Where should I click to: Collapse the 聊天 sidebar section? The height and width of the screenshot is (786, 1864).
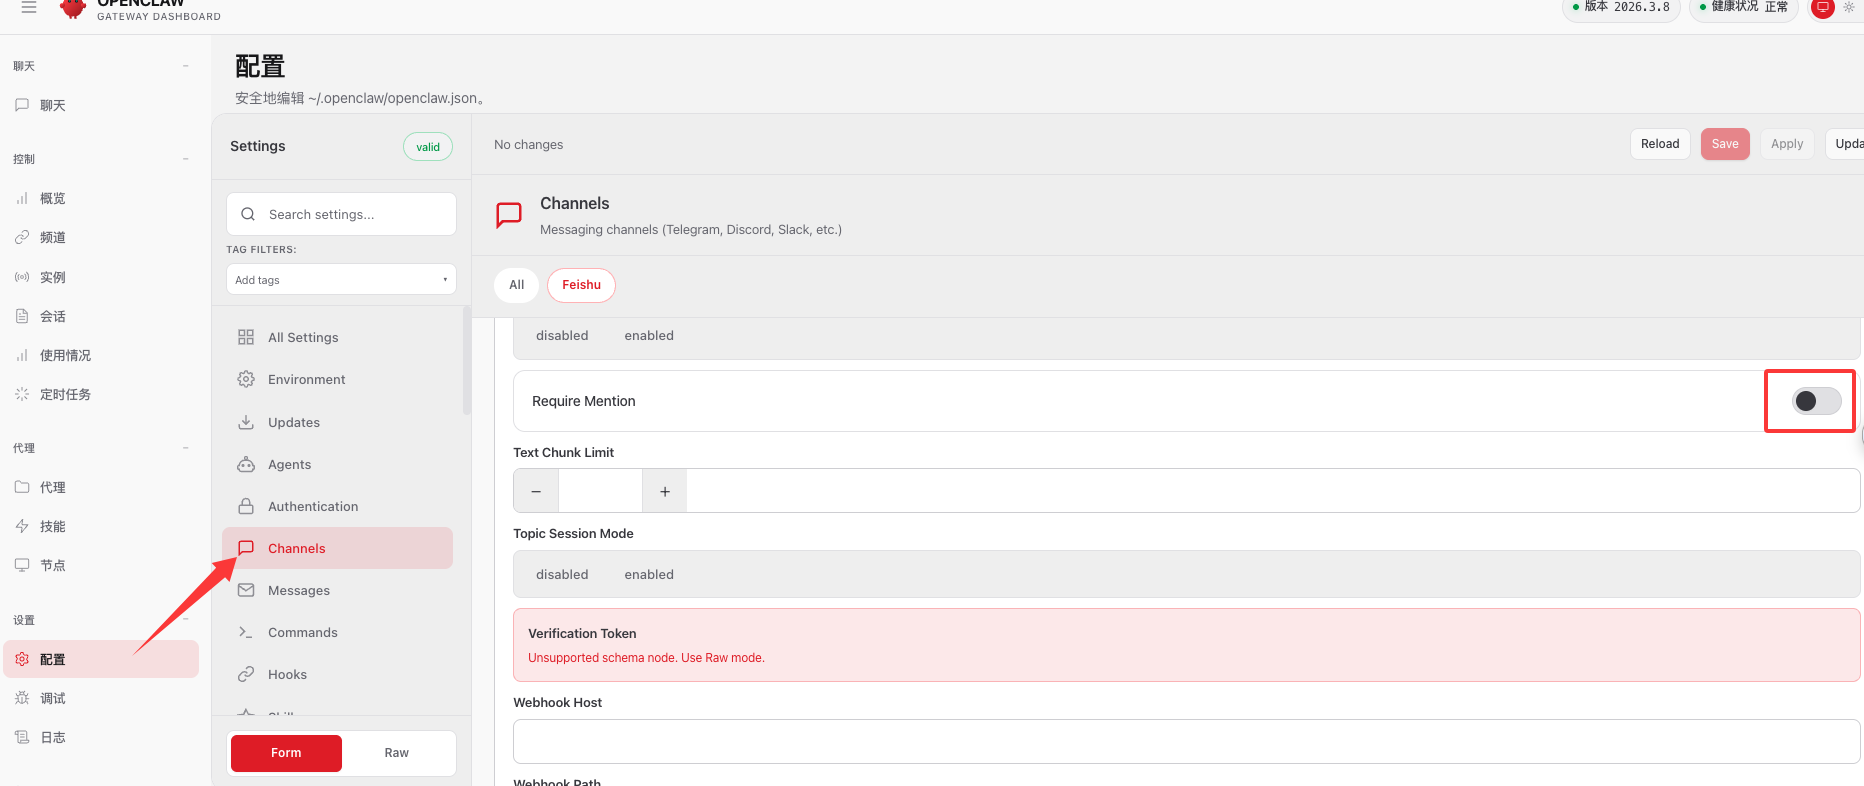point(186,66)
